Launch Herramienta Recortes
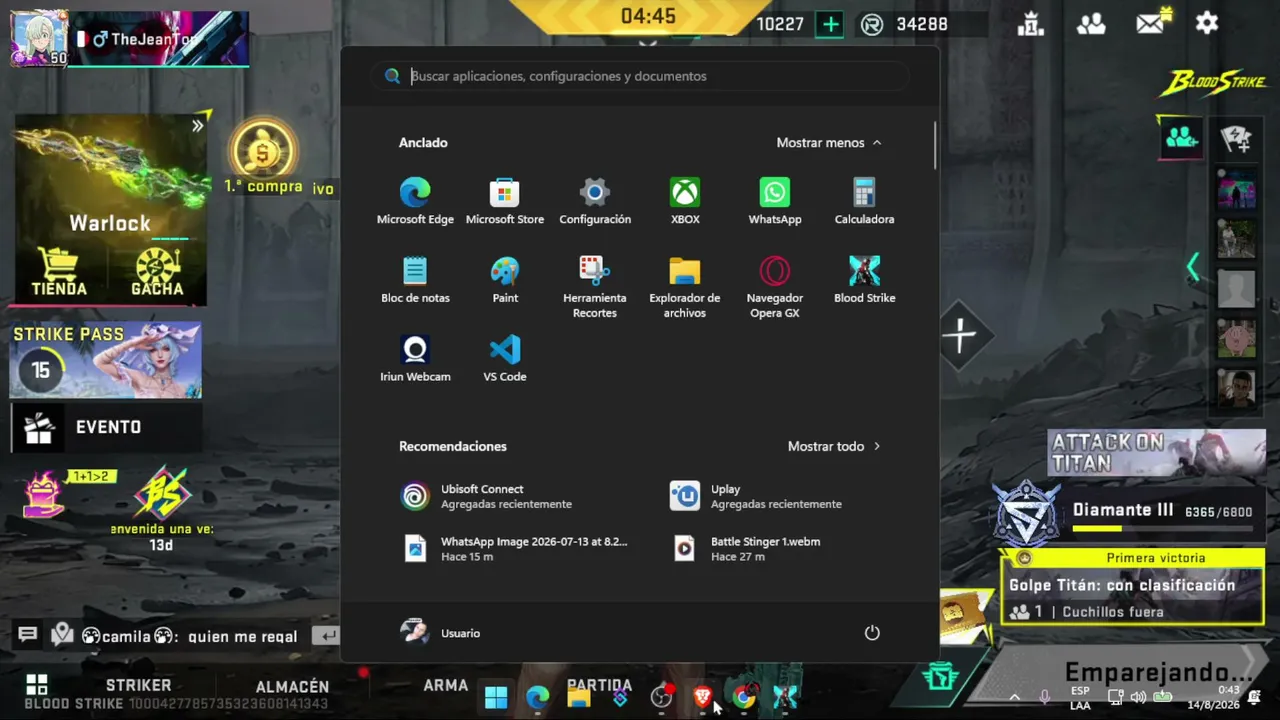The image size is (1280, 720). (595, 287)
